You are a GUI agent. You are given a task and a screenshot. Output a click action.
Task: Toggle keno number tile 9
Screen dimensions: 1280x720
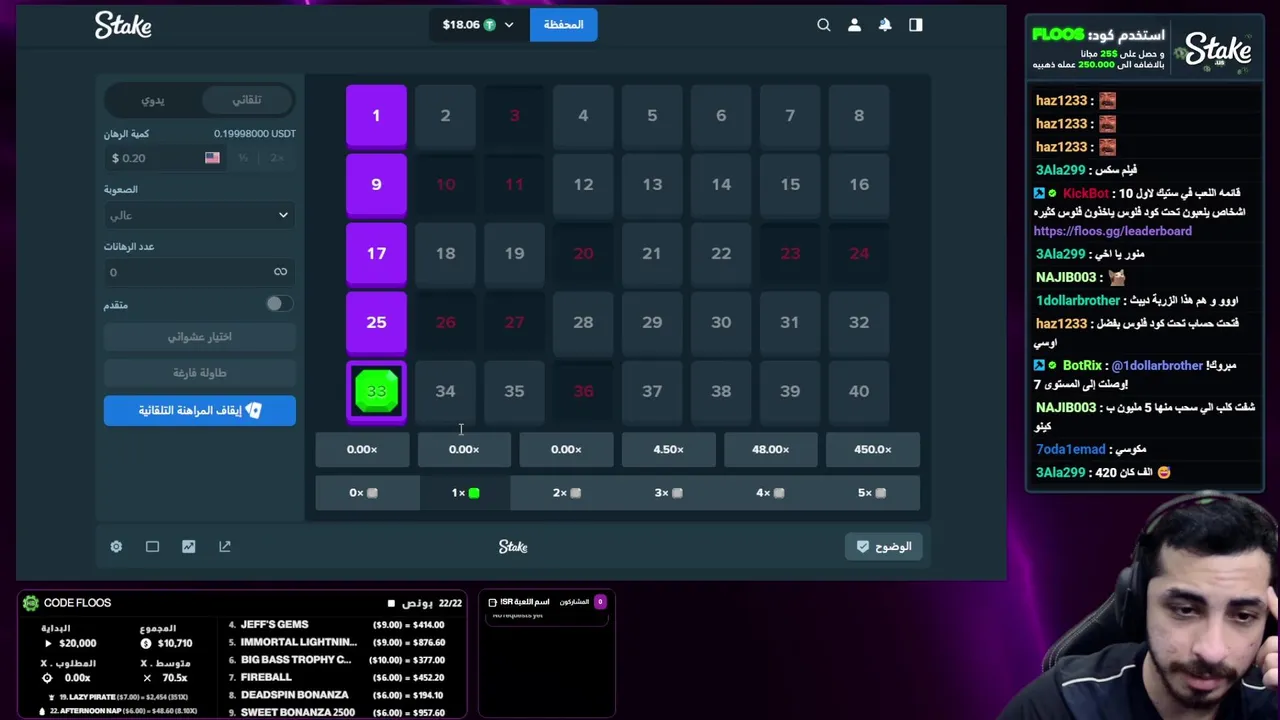coord(376,185)
